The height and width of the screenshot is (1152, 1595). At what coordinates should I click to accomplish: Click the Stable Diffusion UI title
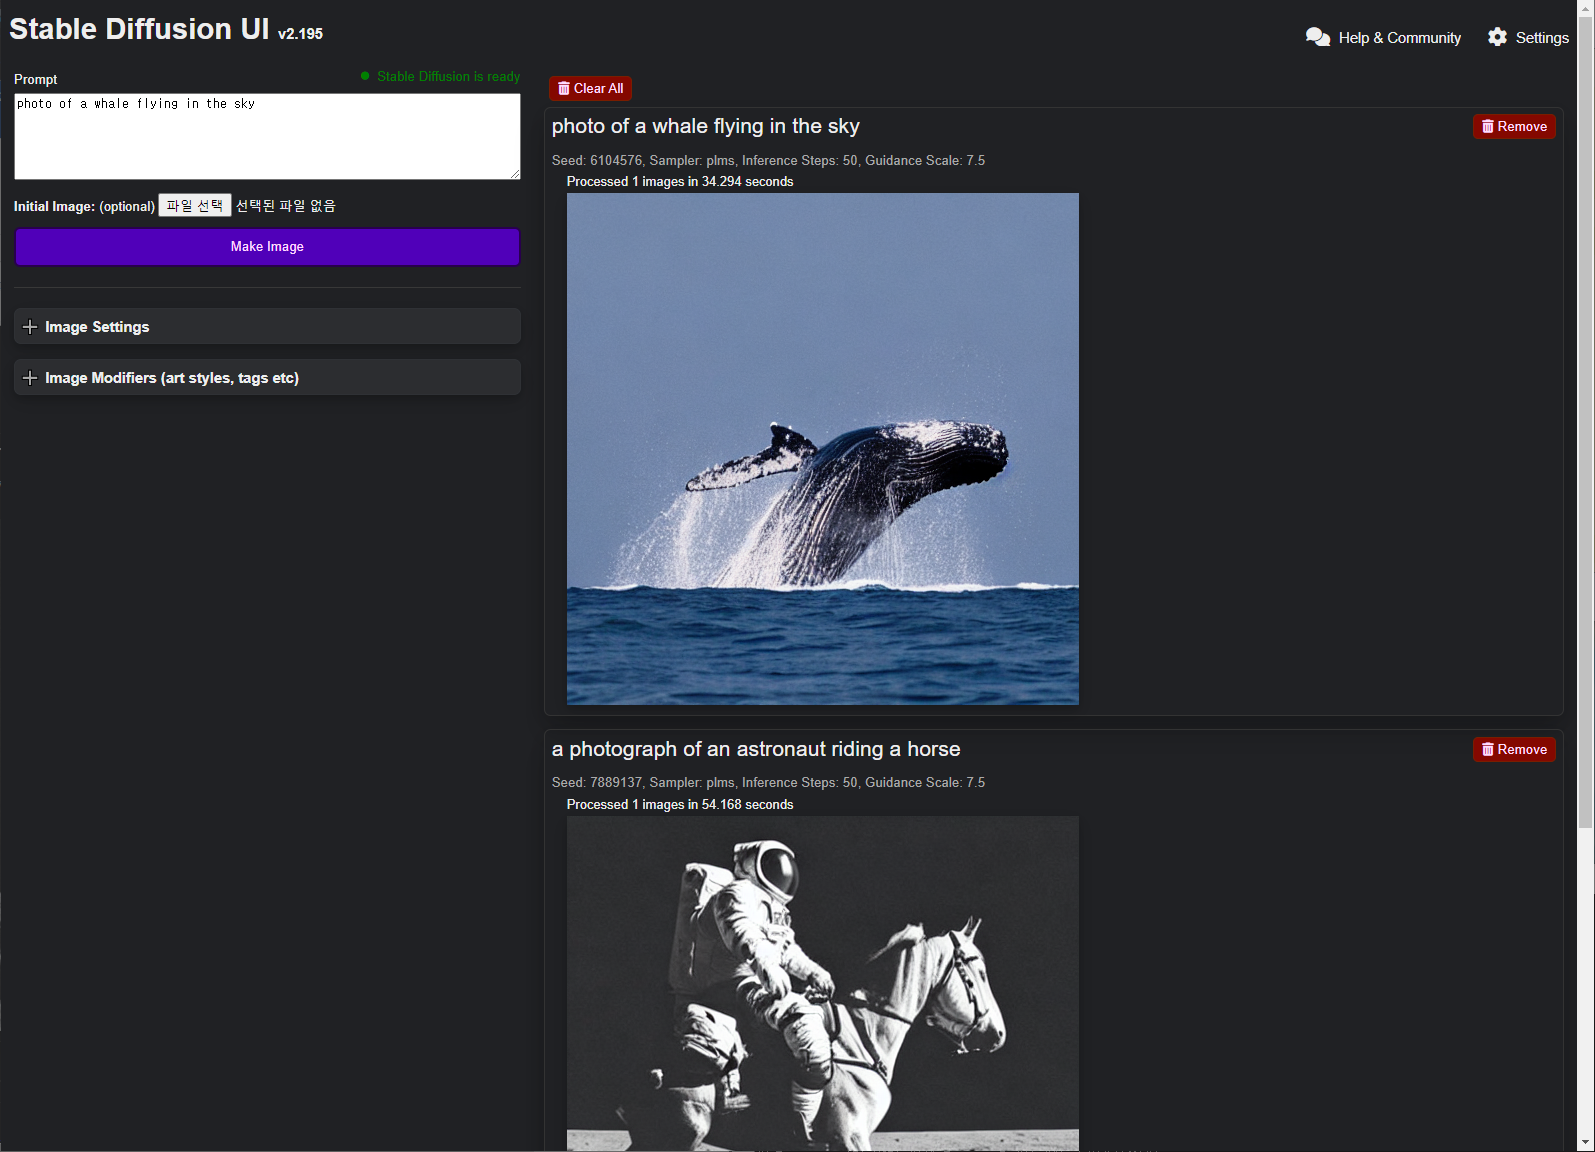[139, 29]
